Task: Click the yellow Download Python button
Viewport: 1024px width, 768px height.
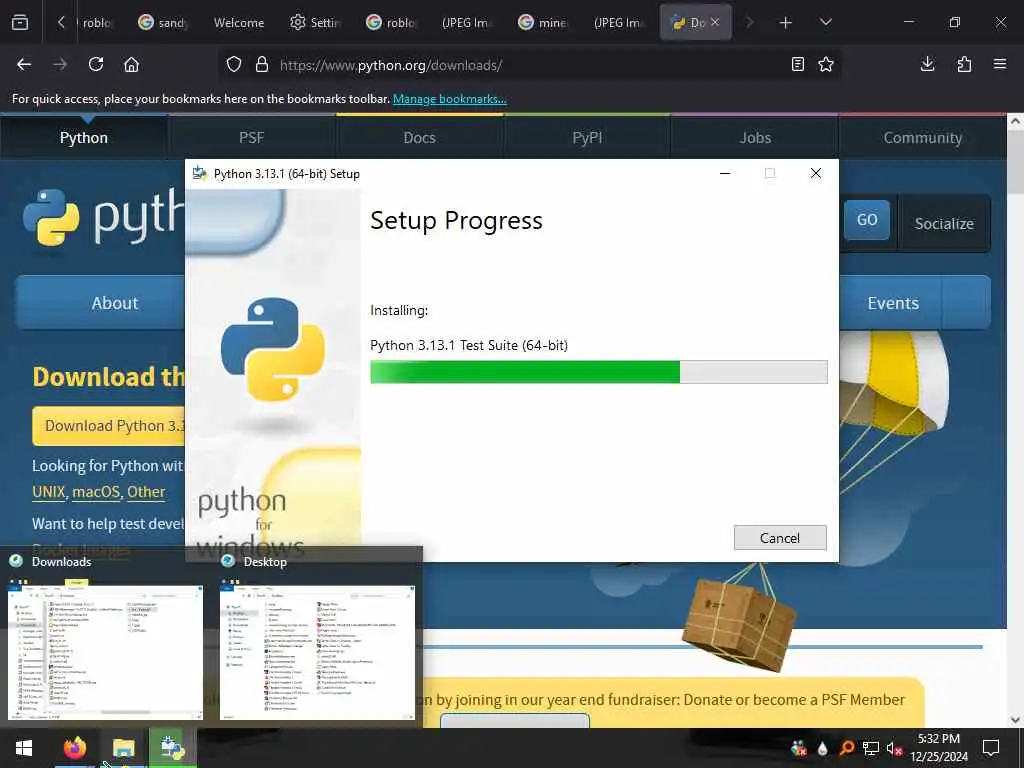Action: [x=109, y=426]
